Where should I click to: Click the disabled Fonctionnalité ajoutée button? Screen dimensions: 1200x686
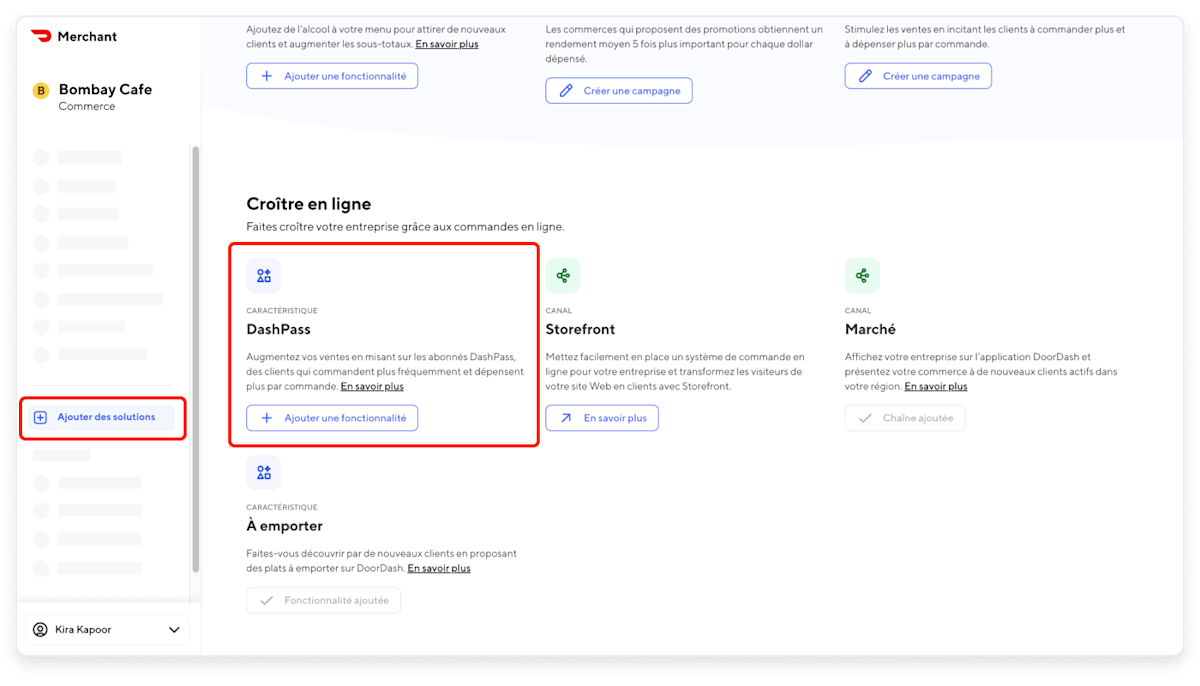(x=324, y=601)
